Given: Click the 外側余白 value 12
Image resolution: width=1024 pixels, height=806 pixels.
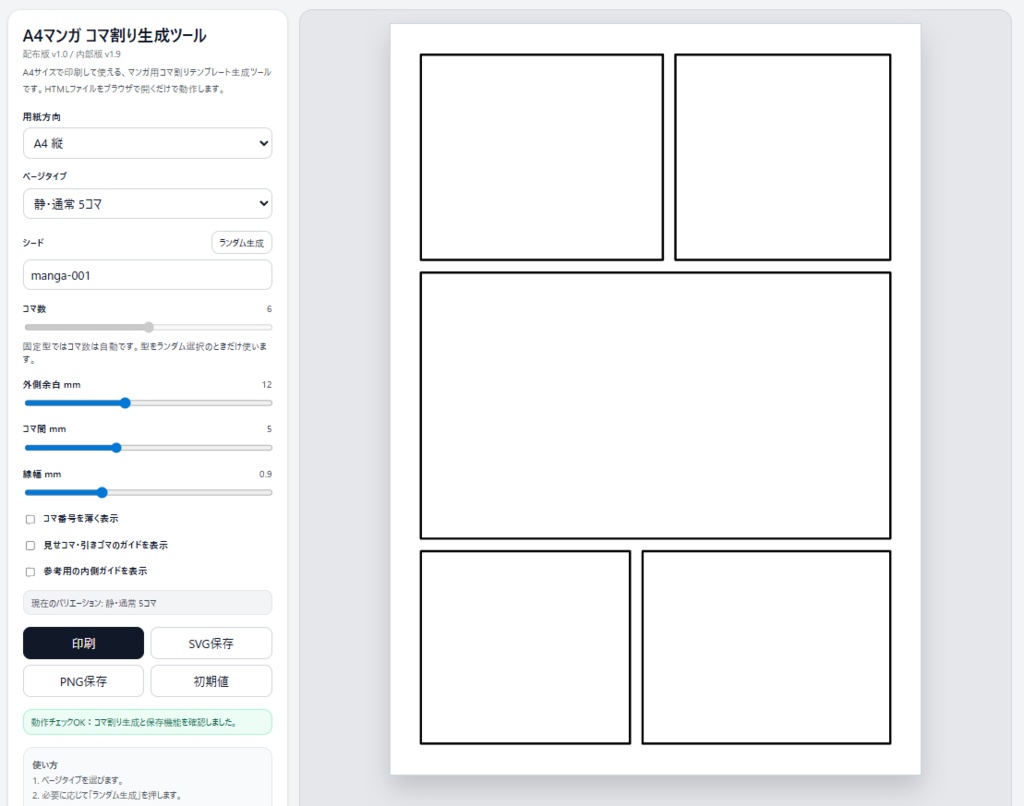Looking at the screenshot, I should pyautogui.click(x=266, y=385).
